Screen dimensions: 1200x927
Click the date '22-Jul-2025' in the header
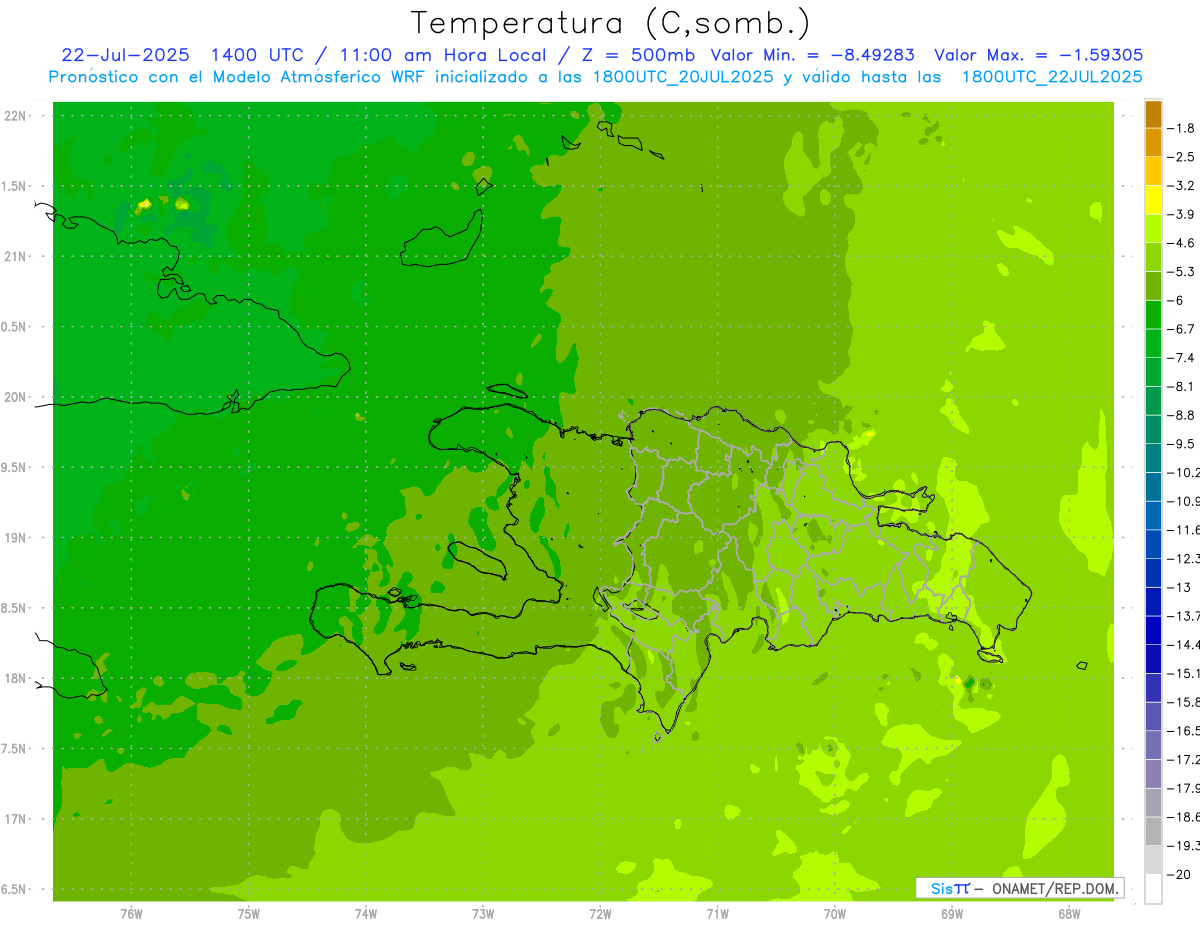(125, 55)
